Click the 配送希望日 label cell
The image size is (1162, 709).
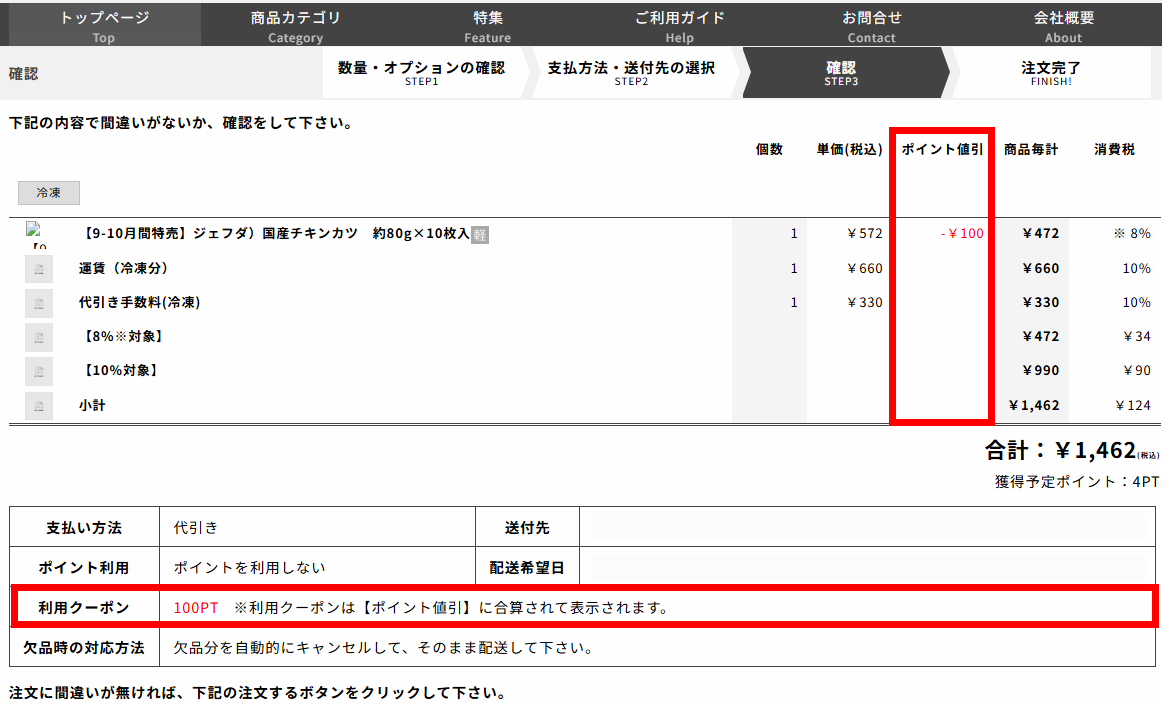(x=527, y=567)
